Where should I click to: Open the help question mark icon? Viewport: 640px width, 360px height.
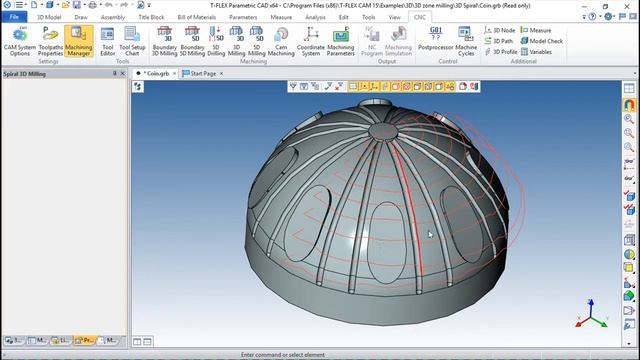click(x=592, y=17)
